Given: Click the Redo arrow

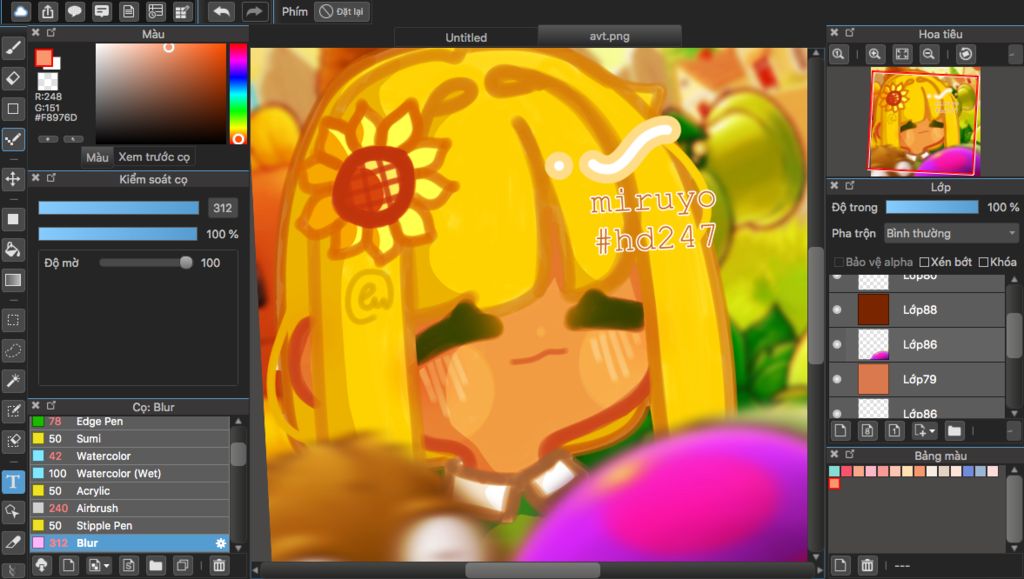Looking at the screenshot, I should (253, 11).
